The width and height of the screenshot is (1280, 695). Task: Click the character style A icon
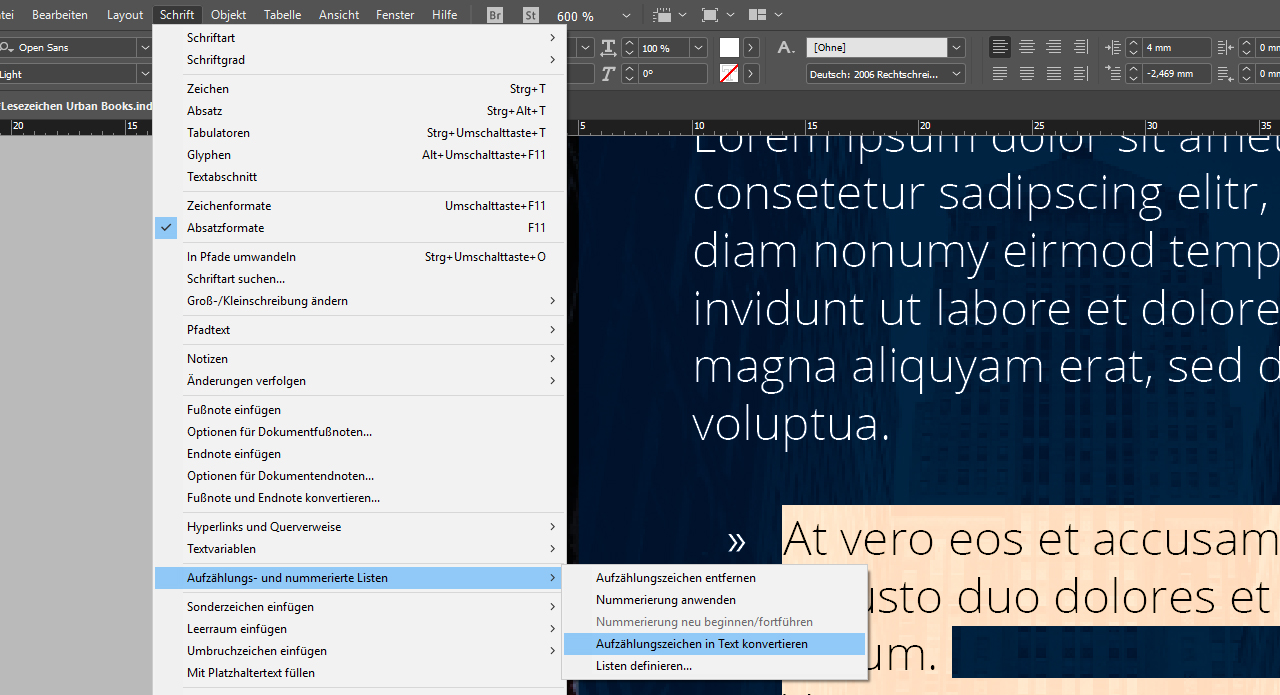point(786,47)
